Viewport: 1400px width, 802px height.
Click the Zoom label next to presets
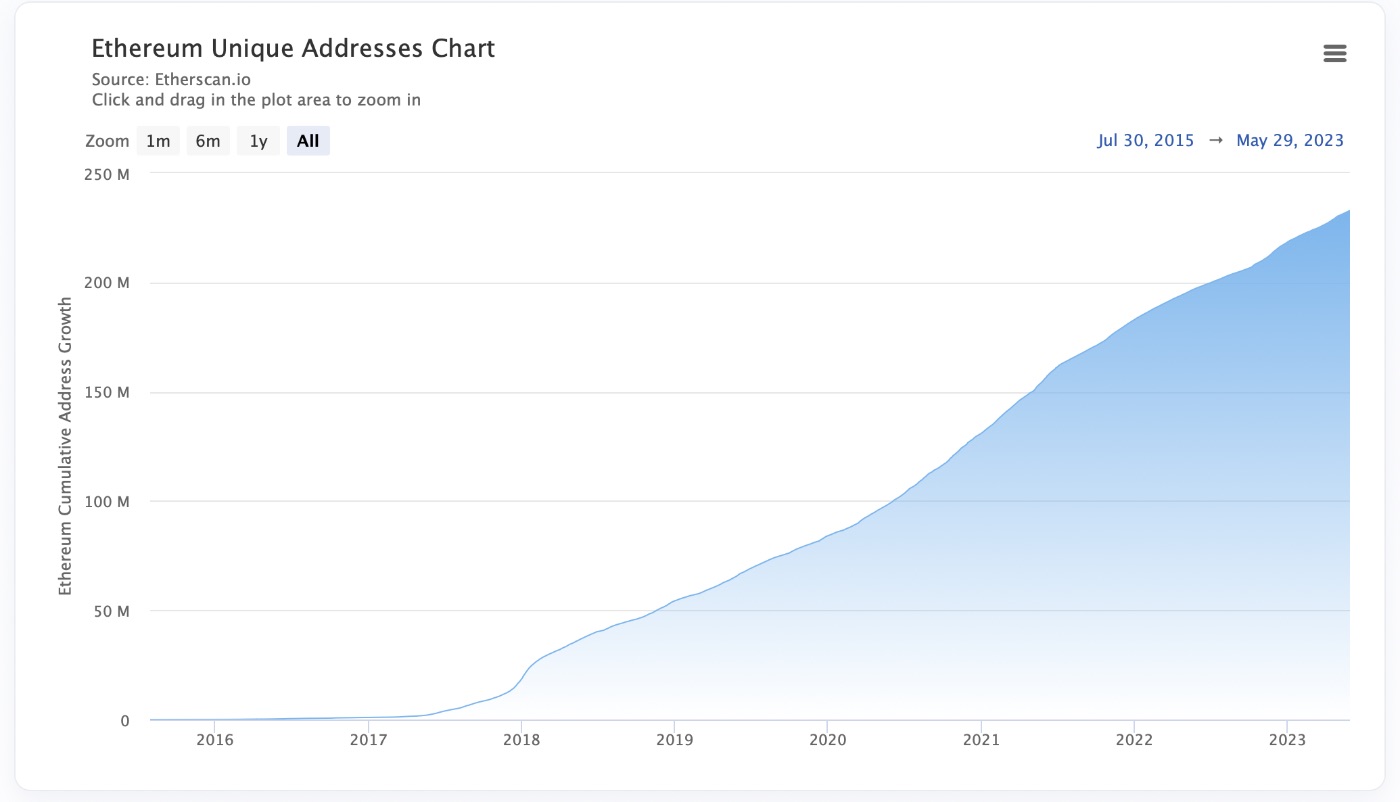tap(106, 140)
